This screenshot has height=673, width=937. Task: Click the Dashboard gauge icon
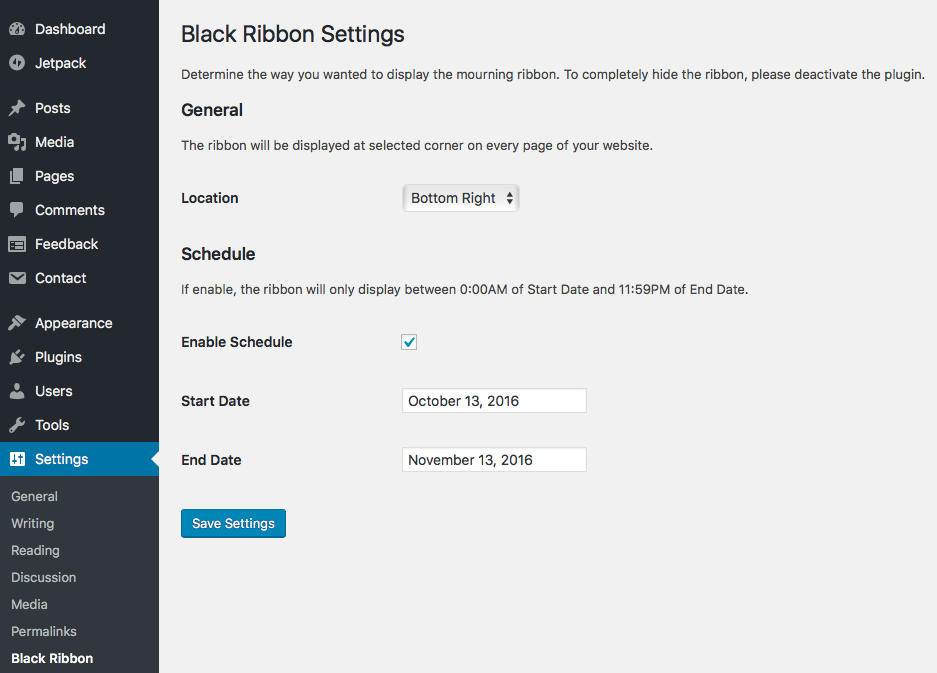pos(17,29)
